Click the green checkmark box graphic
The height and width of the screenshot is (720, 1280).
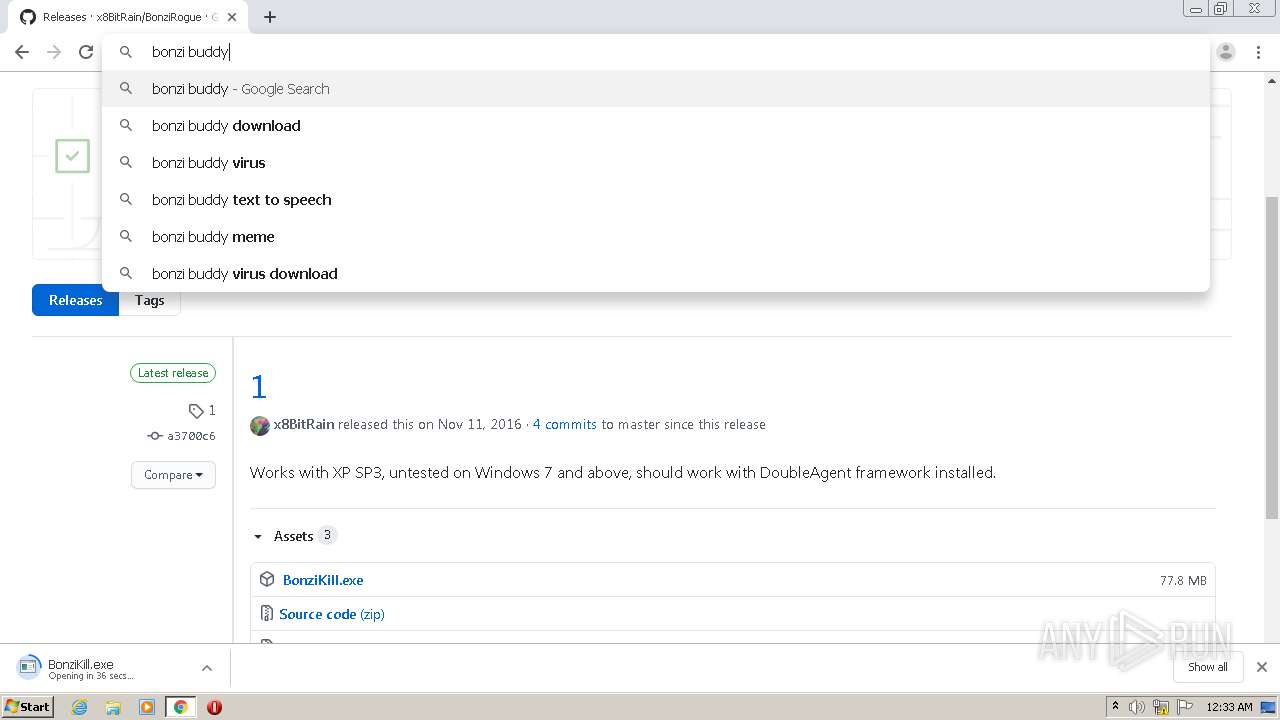72,156
